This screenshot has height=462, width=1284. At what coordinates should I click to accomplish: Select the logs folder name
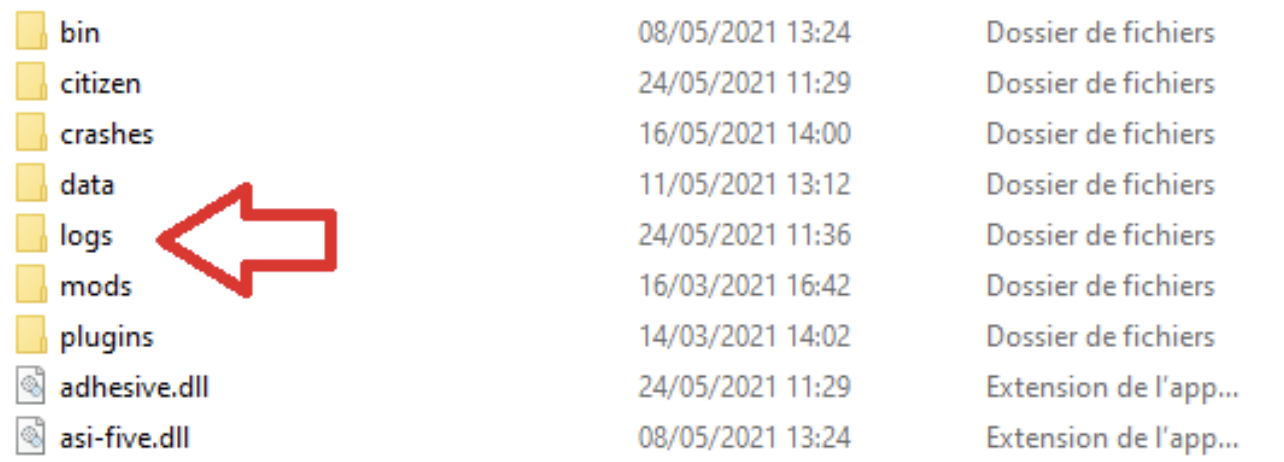pos(86,237)
